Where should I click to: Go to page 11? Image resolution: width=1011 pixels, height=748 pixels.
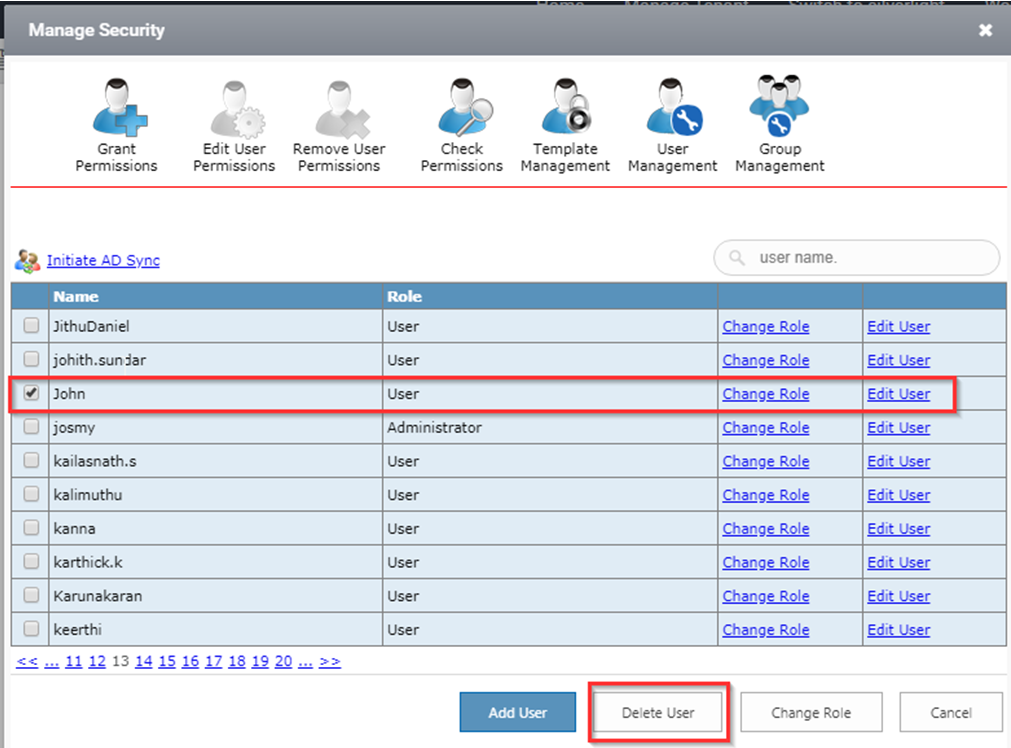pos(74,662)
